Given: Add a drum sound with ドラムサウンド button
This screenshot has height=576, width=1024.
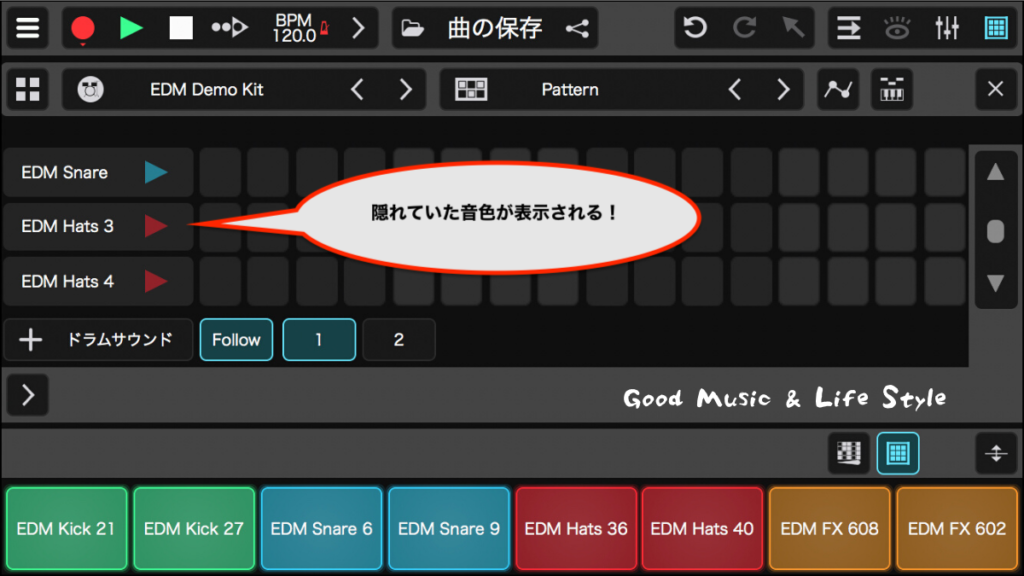Looking at the screenshot, I should [x=99, y=340].
